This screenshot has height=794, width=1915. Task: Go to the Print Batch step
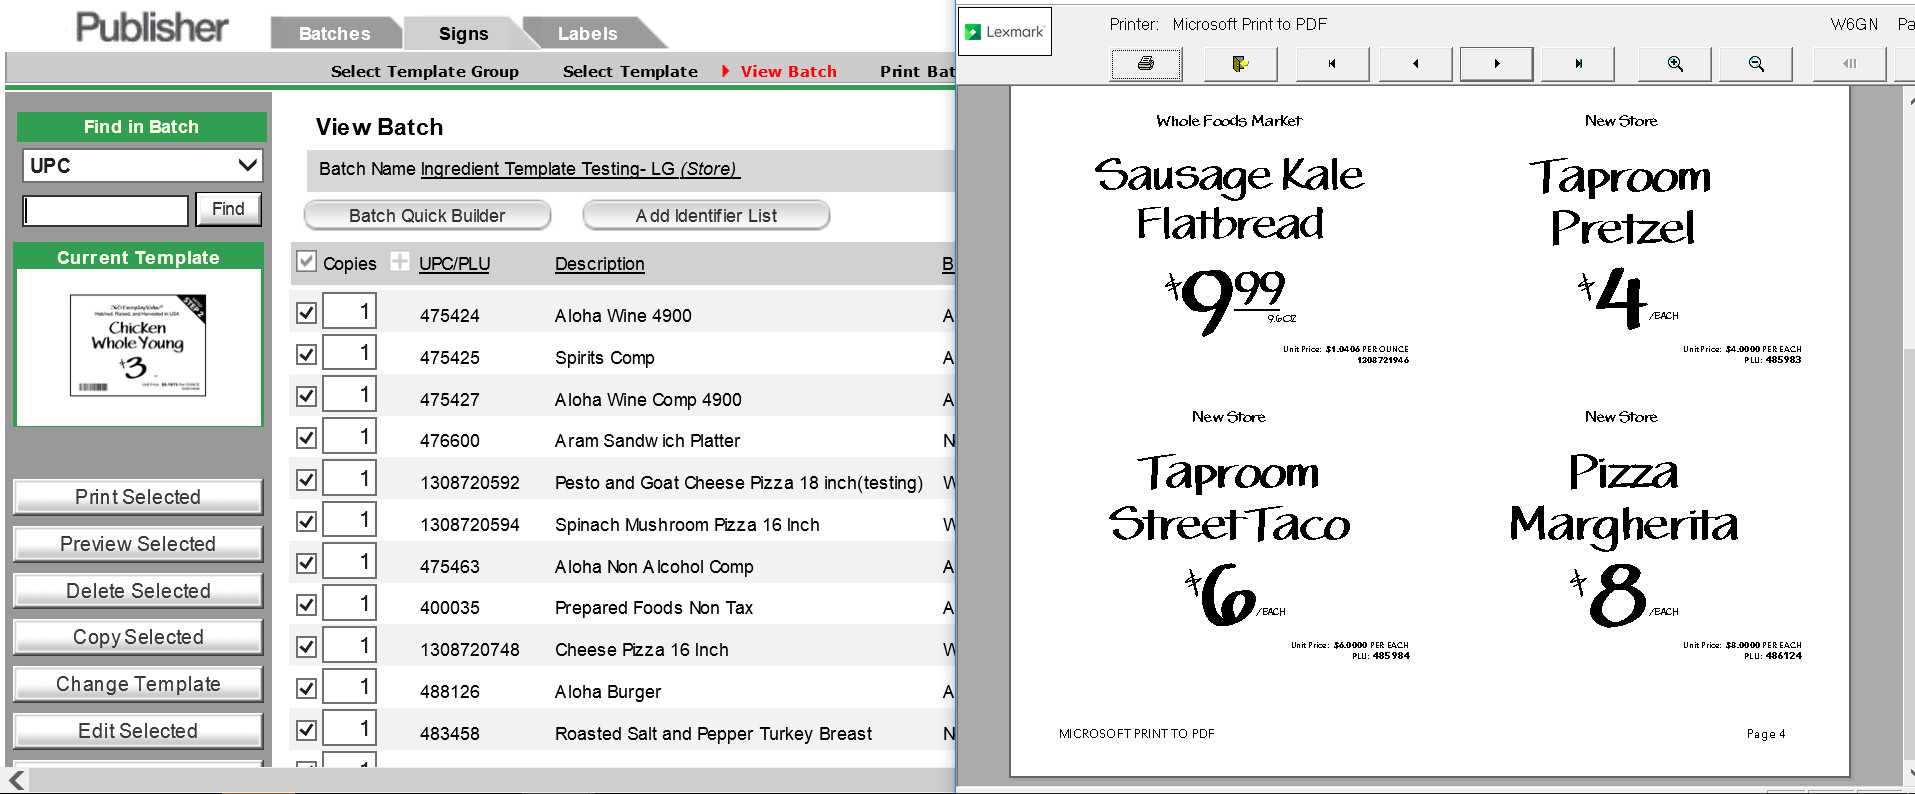917,71
